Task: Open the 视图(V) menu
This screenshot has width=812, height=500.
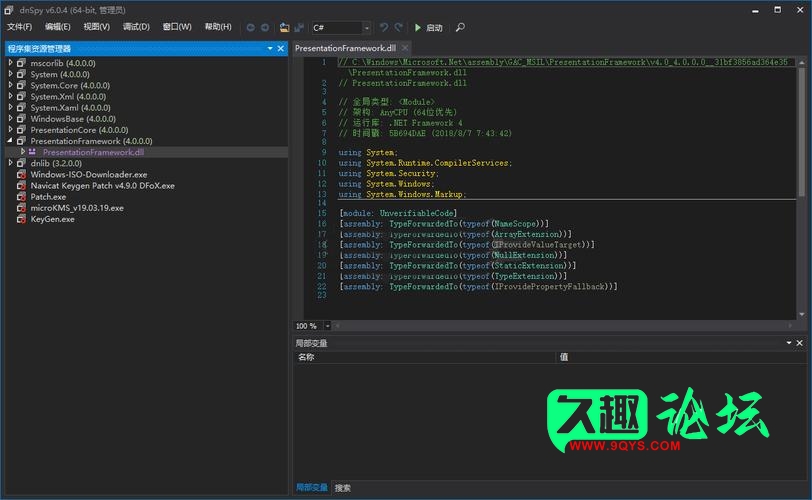Action: point(97,27)
